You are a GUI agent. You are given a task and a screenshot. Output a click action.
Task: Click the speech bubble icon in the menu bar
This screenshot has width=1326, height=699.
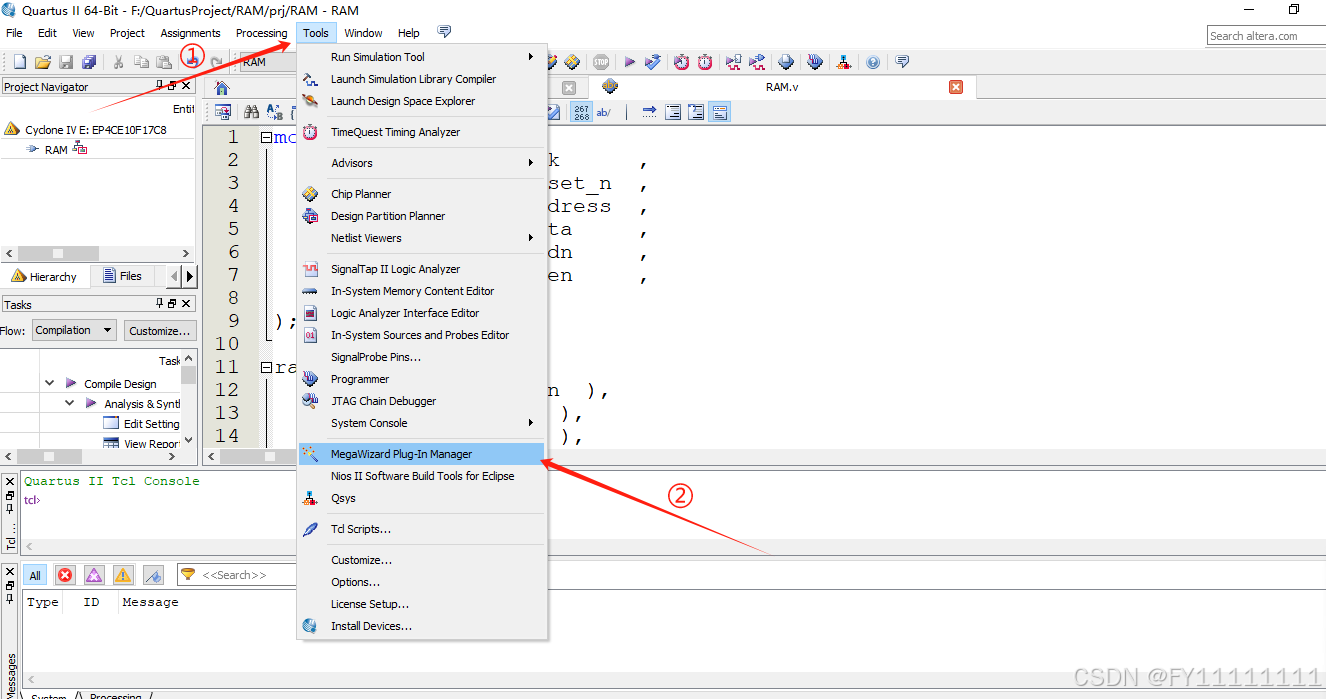point(444,32)
